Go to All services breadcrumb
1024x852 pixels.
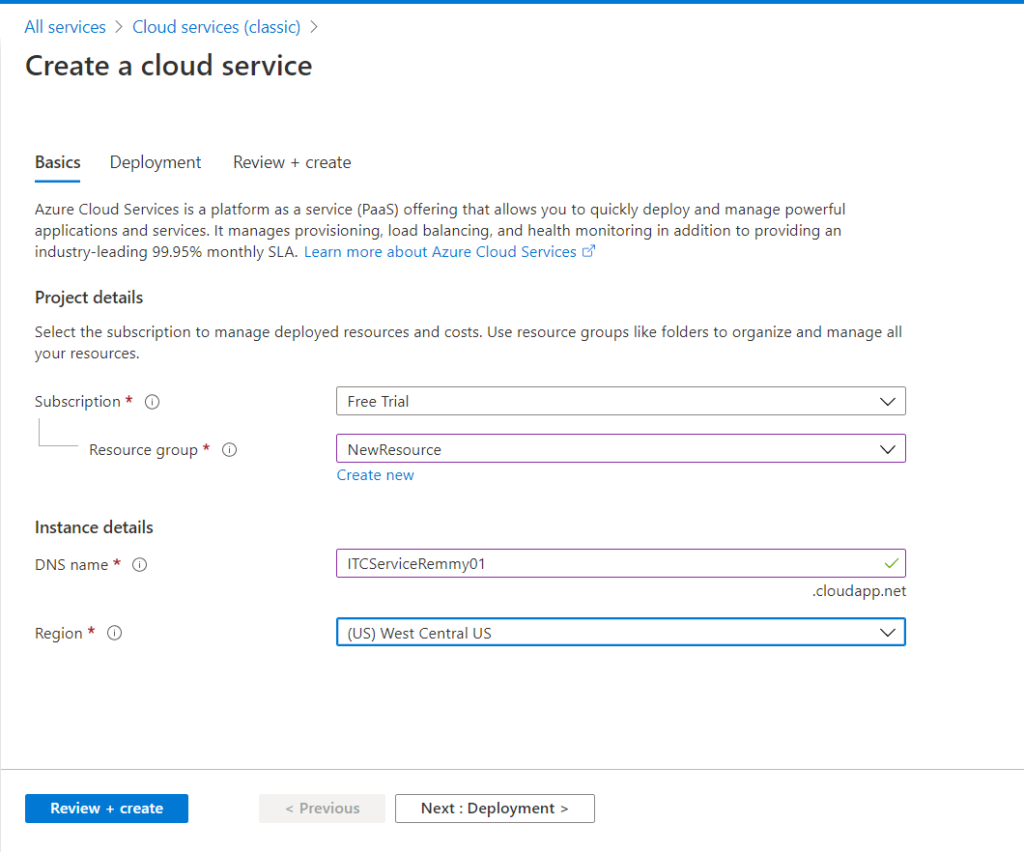tap(65, 27)
